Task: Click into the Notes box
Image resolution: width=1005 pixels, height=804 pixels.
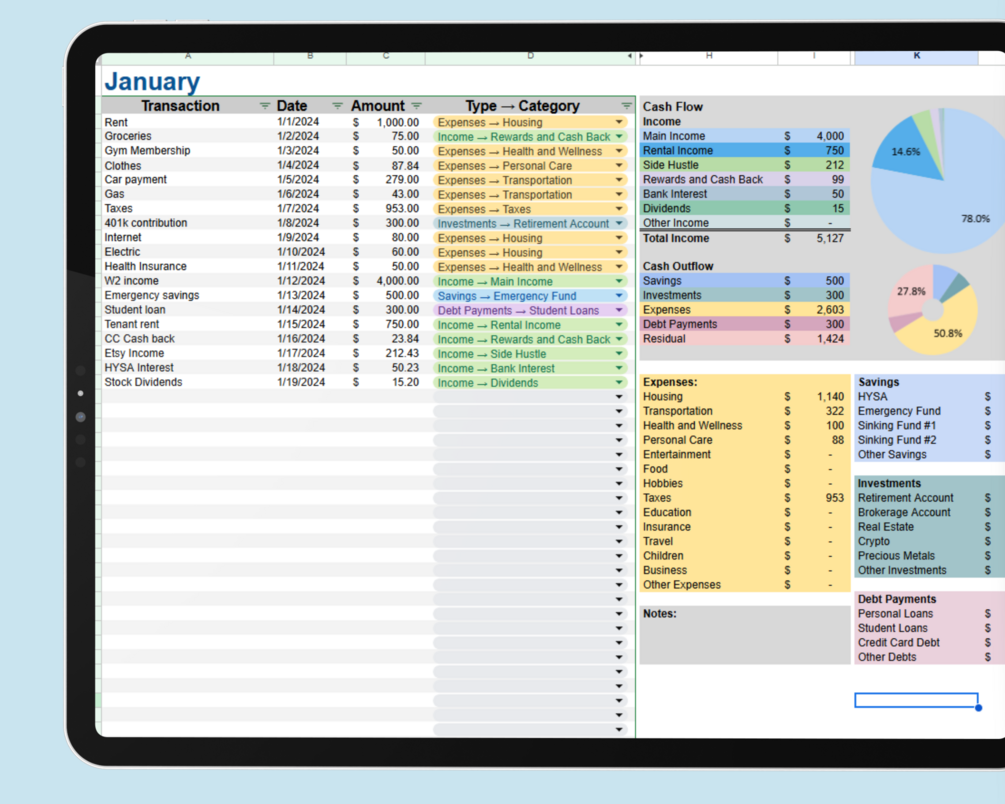Action: pyautogui.click(x=745, y=635)
